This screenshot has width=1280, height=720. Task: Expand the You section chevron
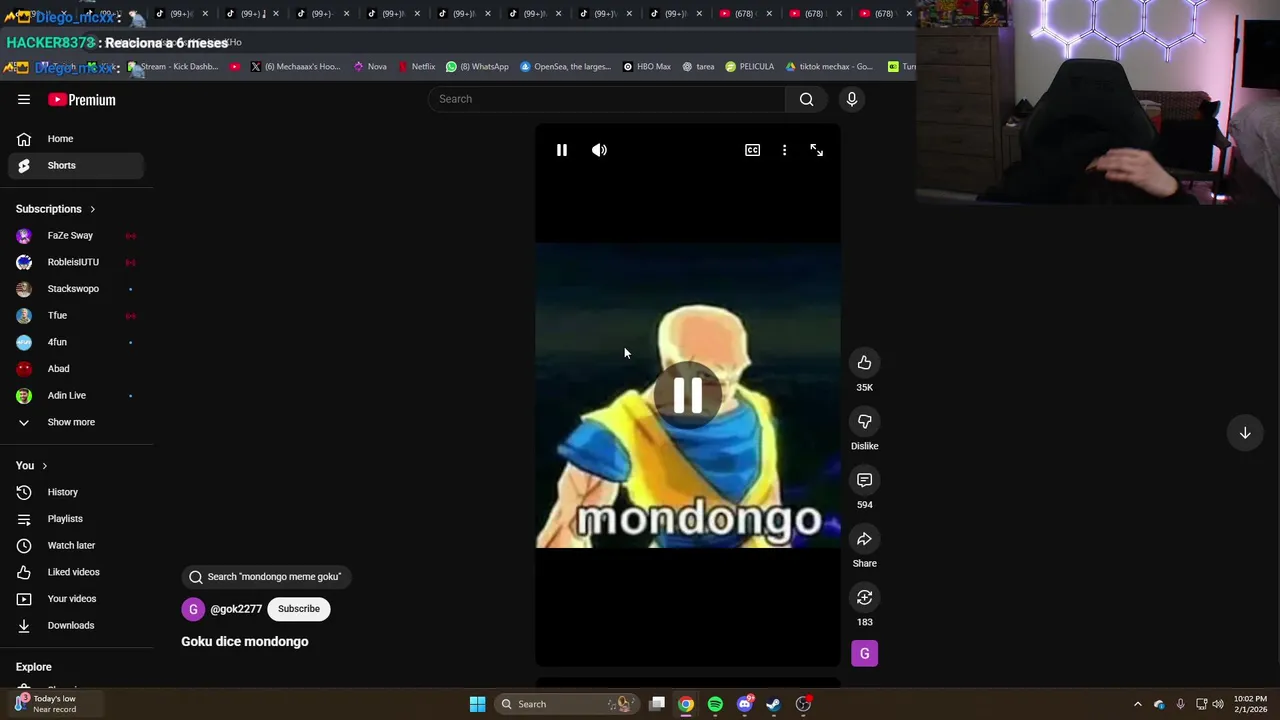[x=44, y=466]
